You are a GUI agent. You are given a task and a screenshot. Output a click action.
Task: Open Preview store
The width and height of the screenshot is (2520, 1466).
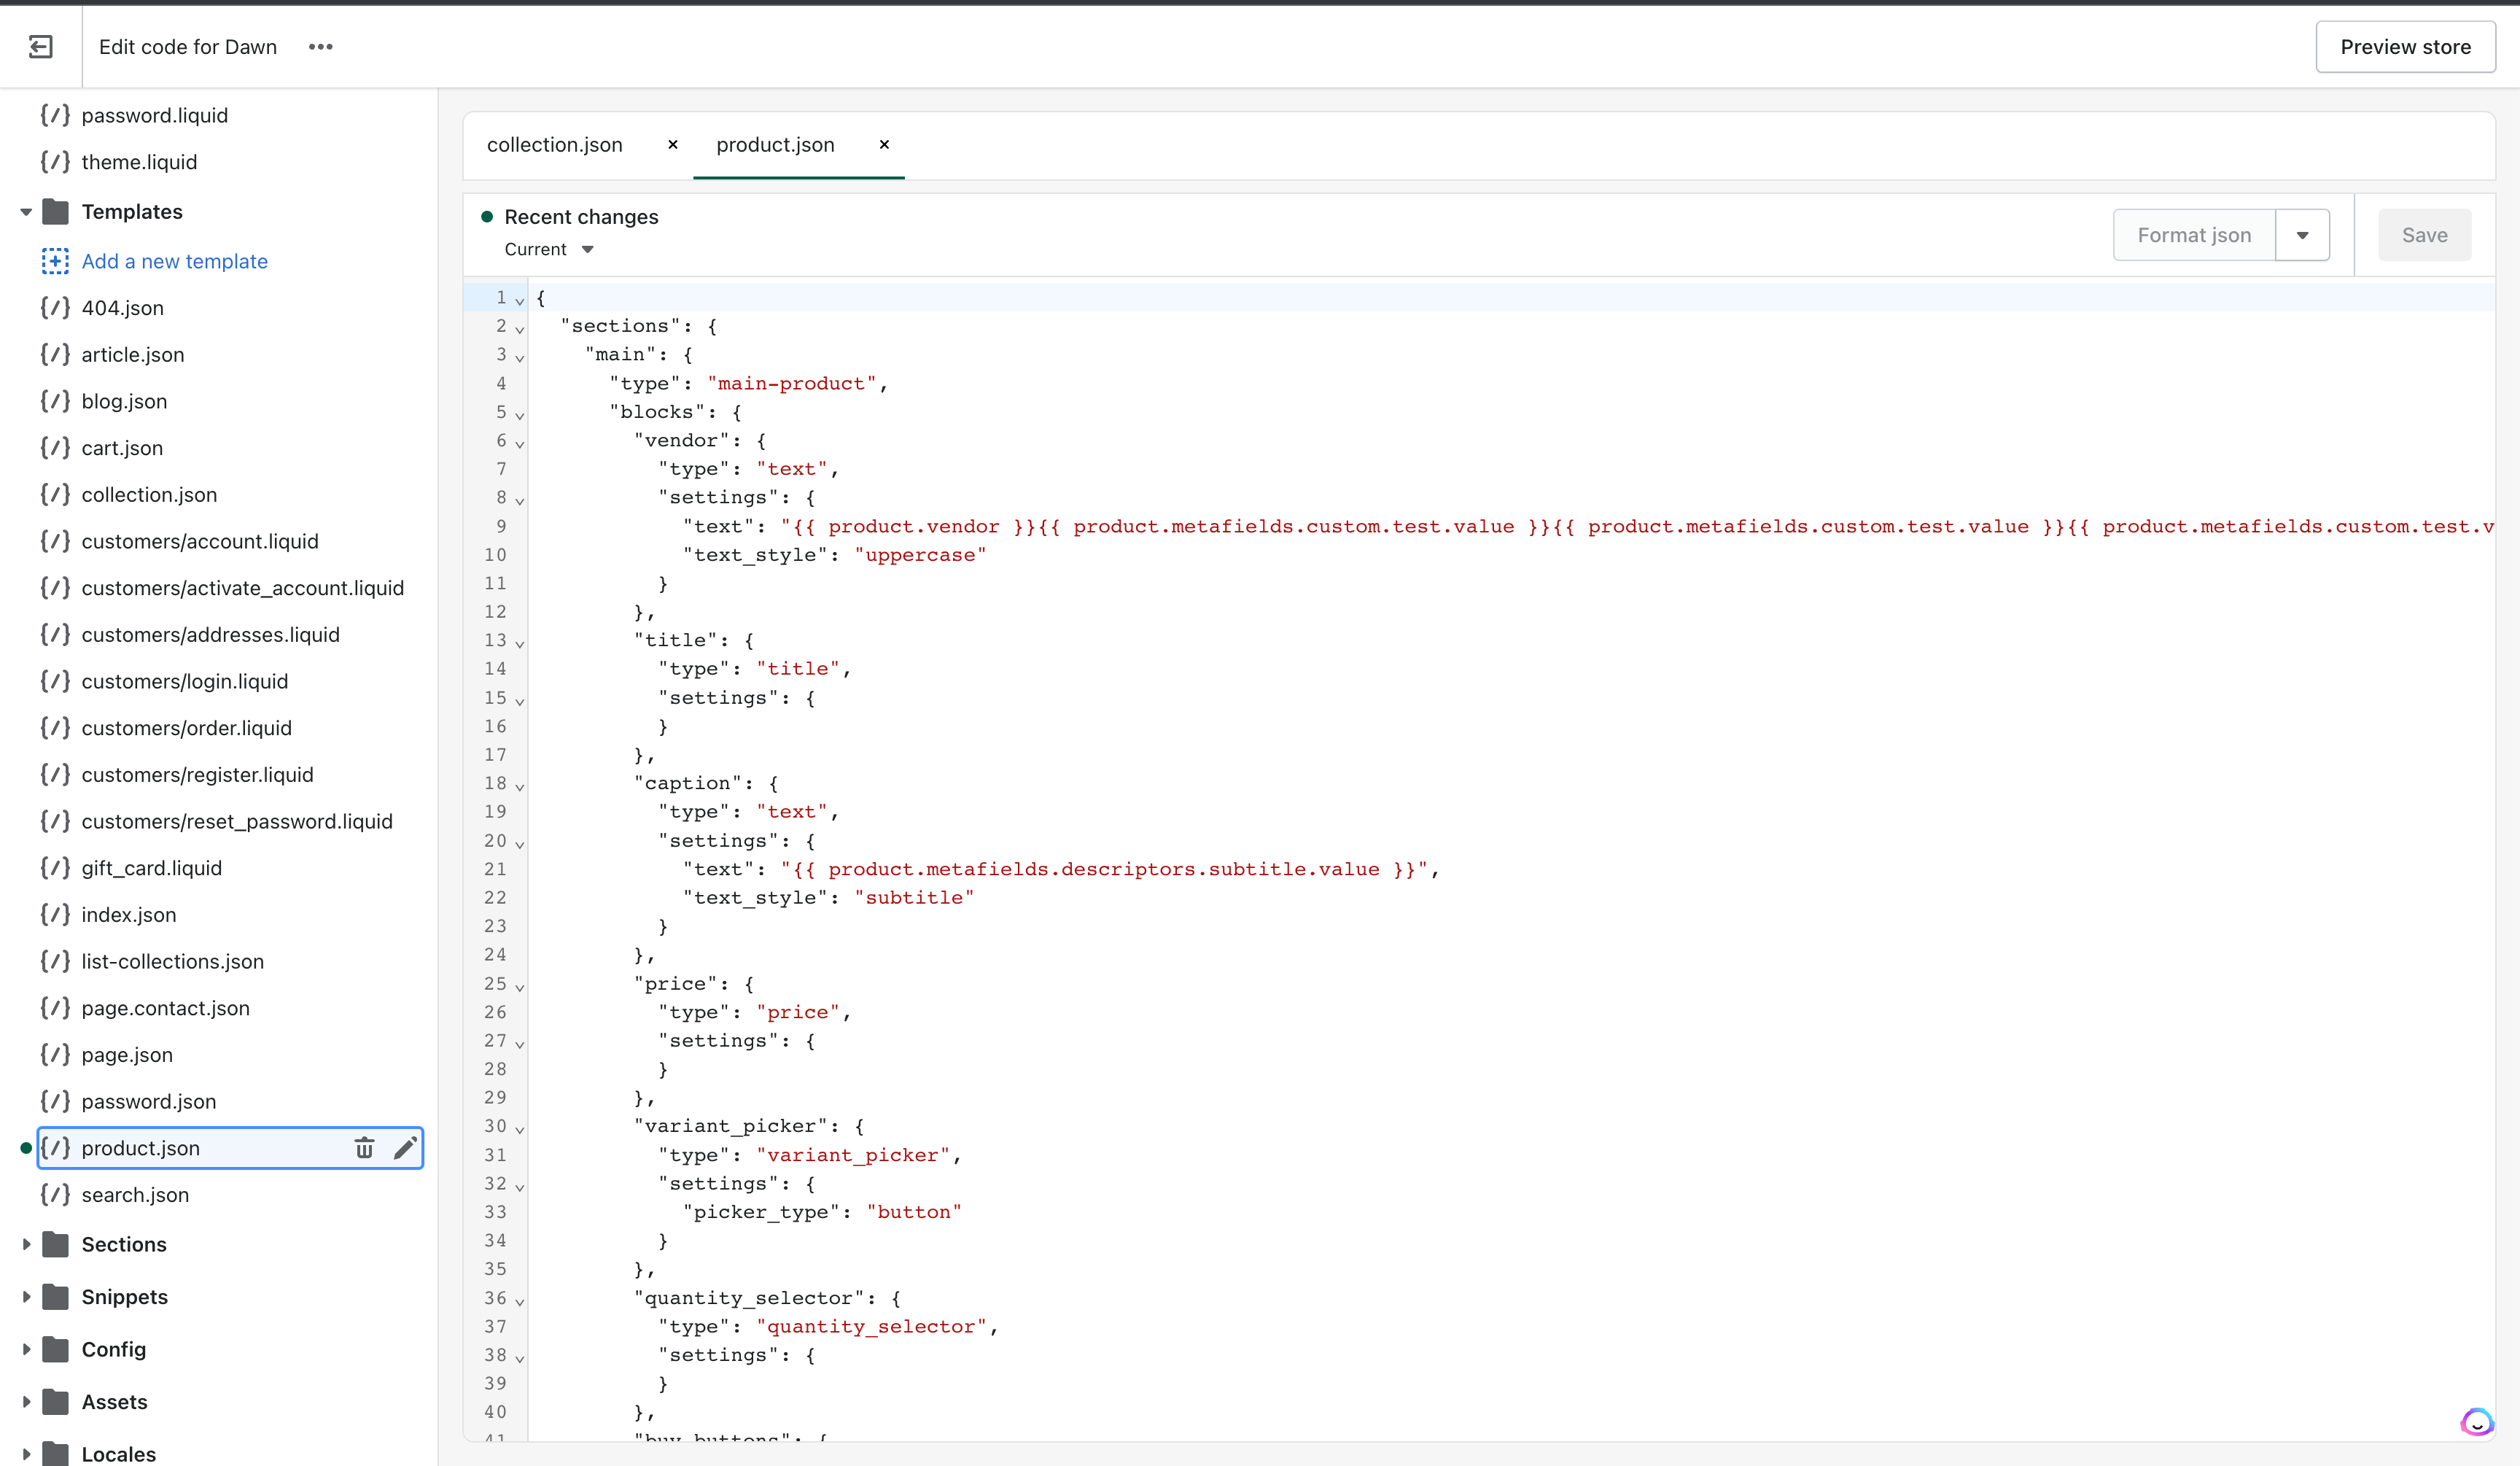point(2405,46)
